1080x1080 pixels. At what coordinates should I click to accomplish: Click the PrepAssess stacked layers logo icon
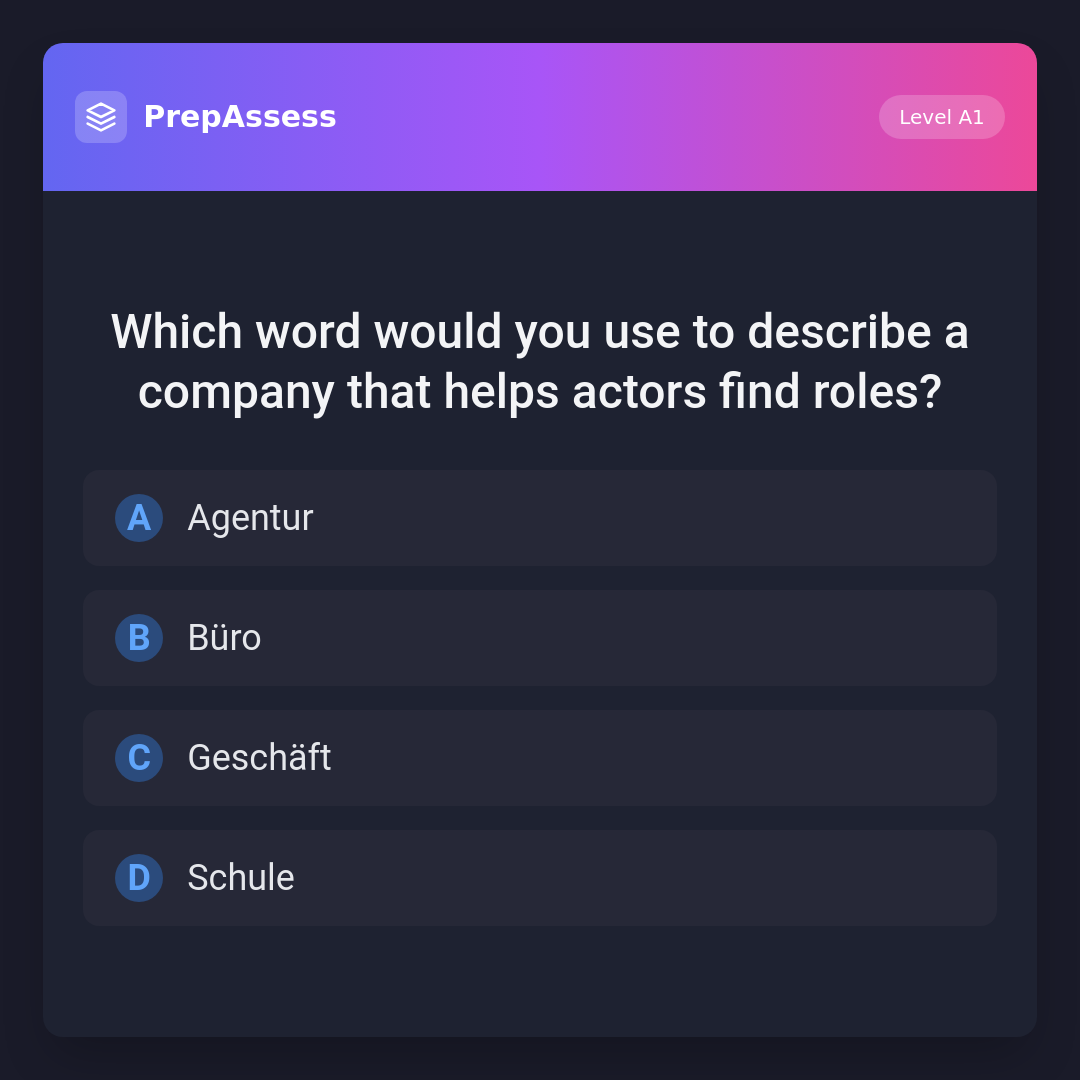(101, 117)
